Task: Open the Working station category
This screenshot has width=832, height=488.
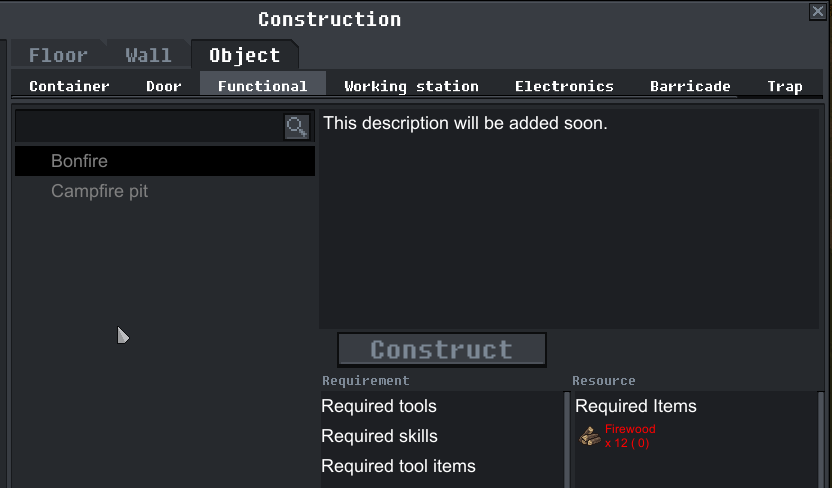Action: pyautogui.click(x=411, y=86)
